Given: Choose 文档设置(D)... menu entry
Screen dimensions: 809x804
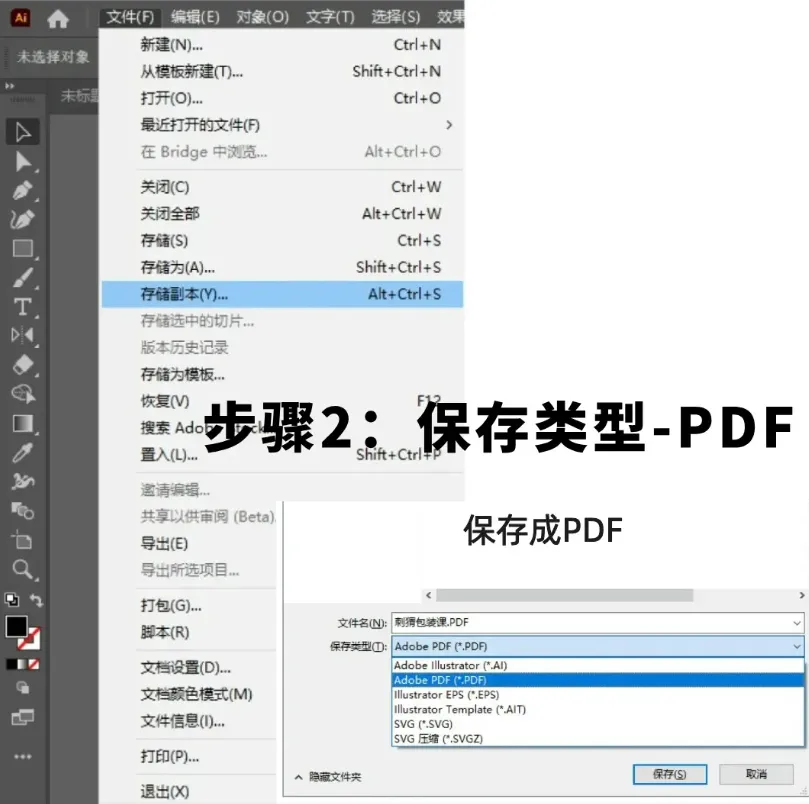Looking at the screenshot, I should [189, 668].
